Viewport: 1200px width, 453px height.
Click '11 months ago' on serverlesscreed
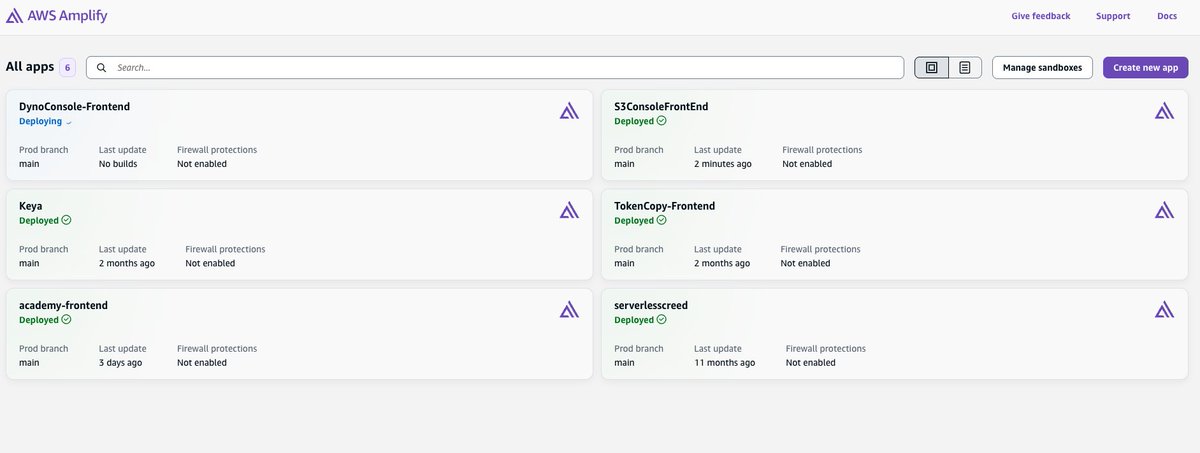coord(725,362)
